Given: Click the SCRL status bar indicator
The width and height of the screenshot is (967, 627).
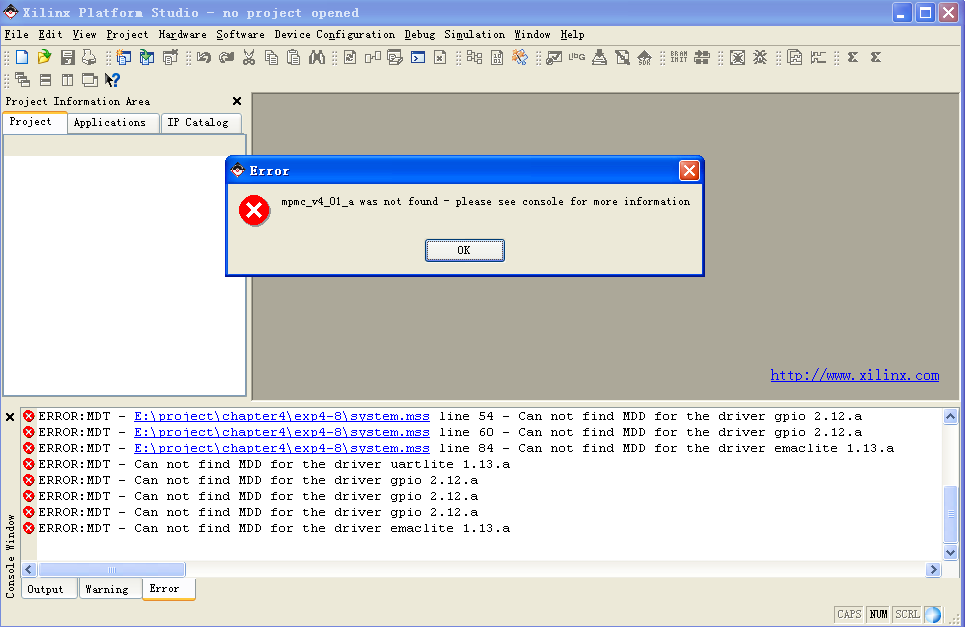Looking at the screenshot, I should pyautogui.click(x=907, y=614).
